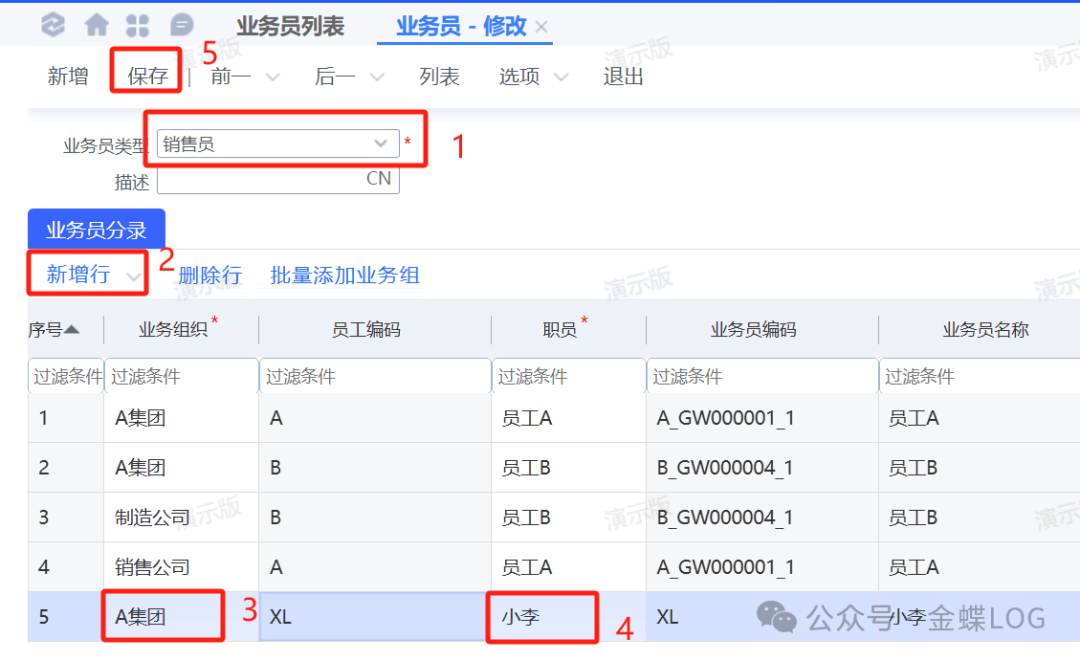Screen dimensions: 1080x661
Task: Expand the 新增行 dropdown arrow
Action: click(x=133, y=275)
